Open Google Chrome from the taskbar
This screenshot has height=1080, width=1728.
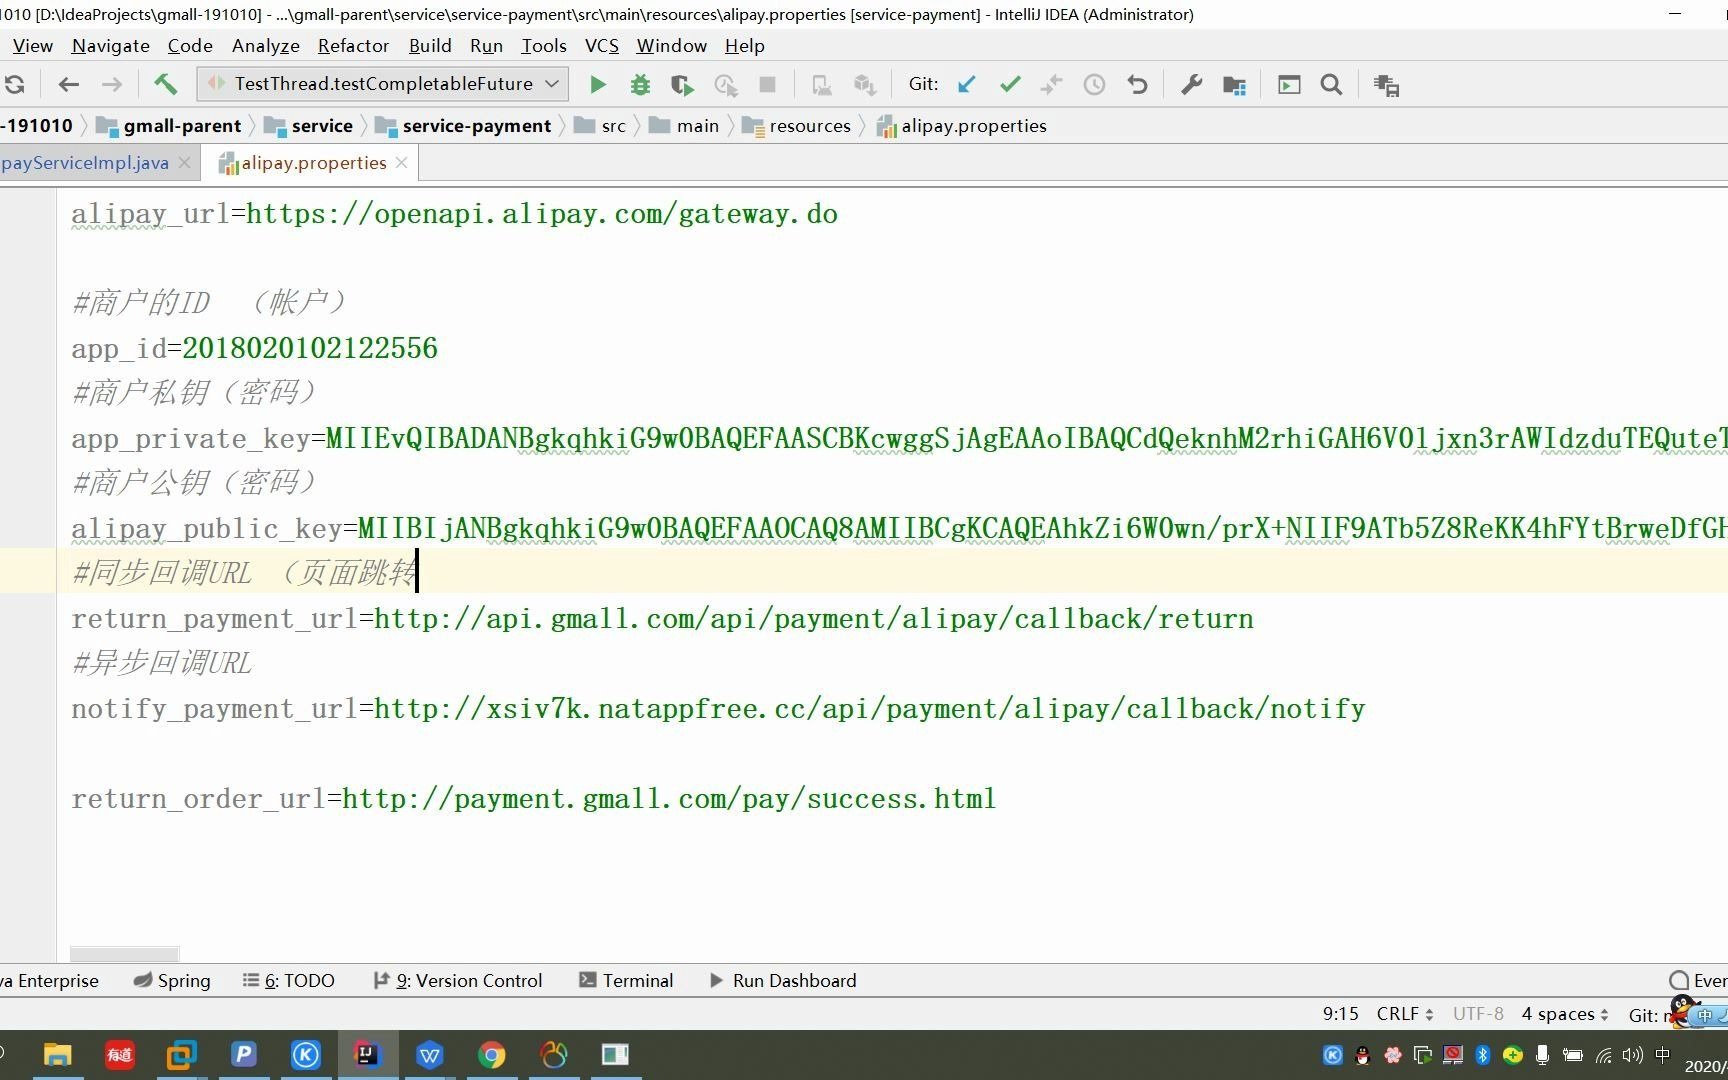[x=491, y=1055]
